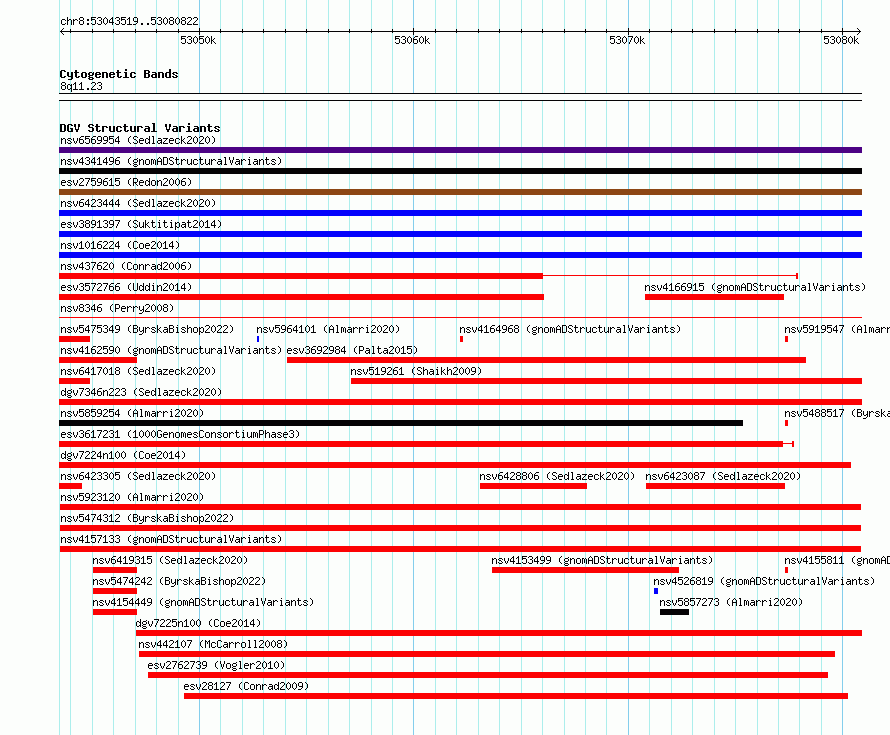Click nsv4157133 (gnomADStructuralVariants) label
This screenshot has width=890, height=735.
point(171,539)
